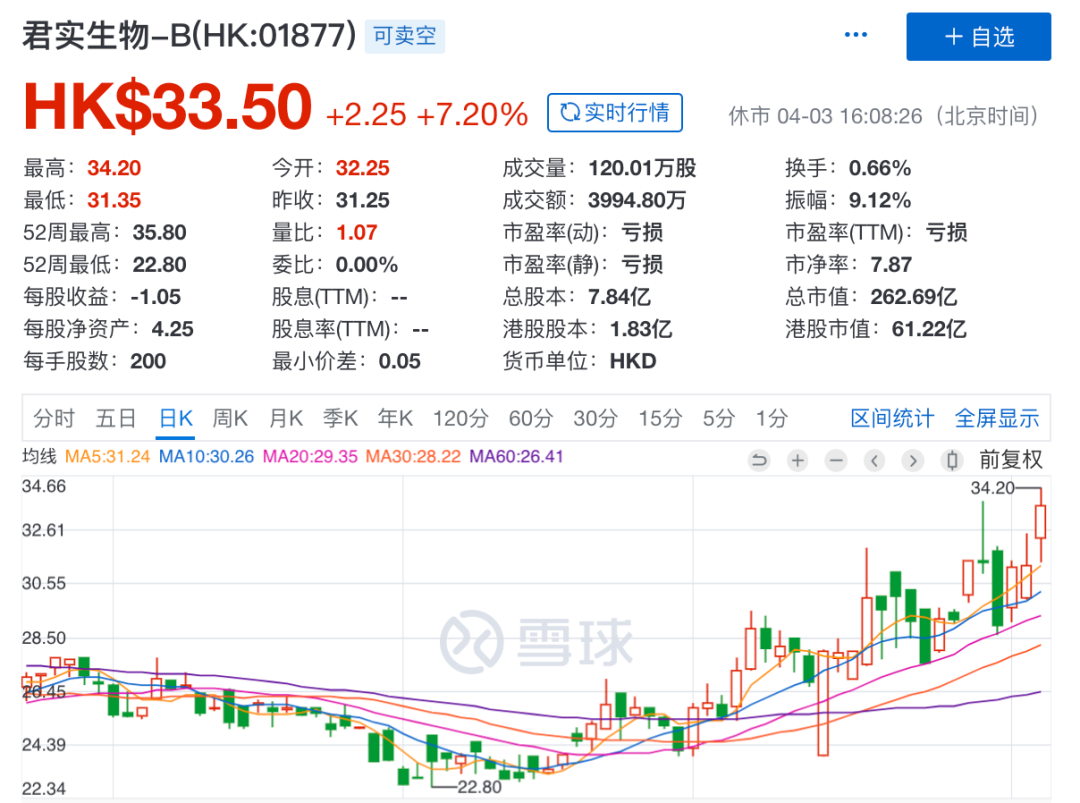Click the 最低 value 31.35

[114, 200]
